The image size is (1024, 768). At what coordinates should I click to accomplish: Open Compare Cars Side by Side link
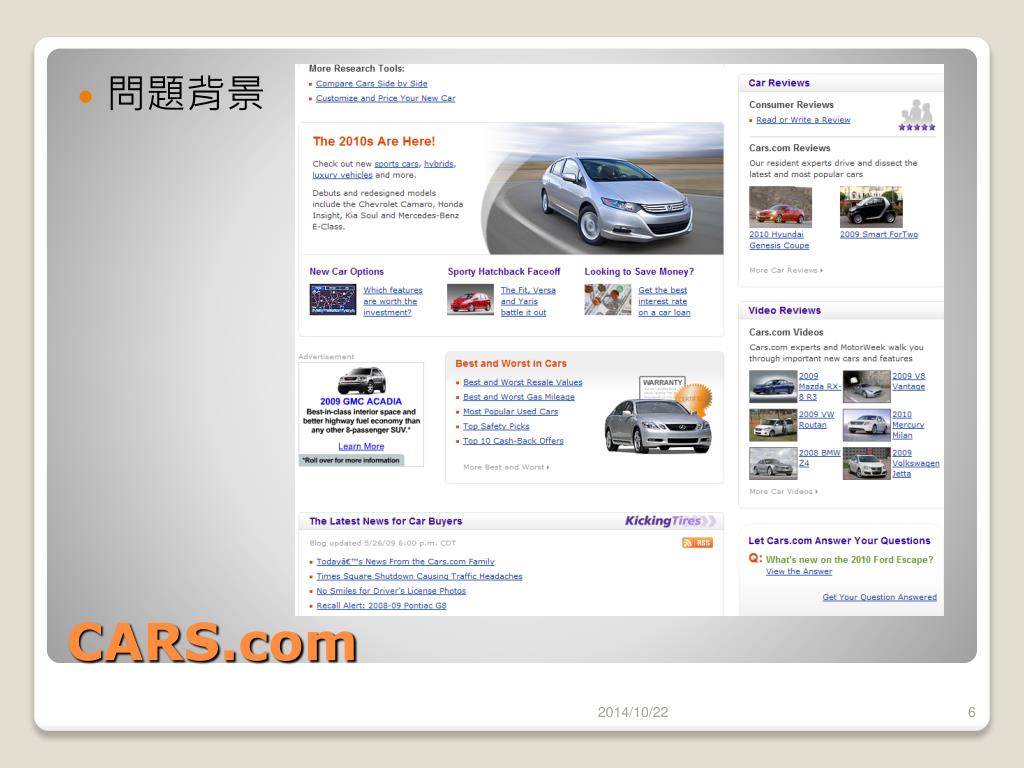tap(372, 84)
